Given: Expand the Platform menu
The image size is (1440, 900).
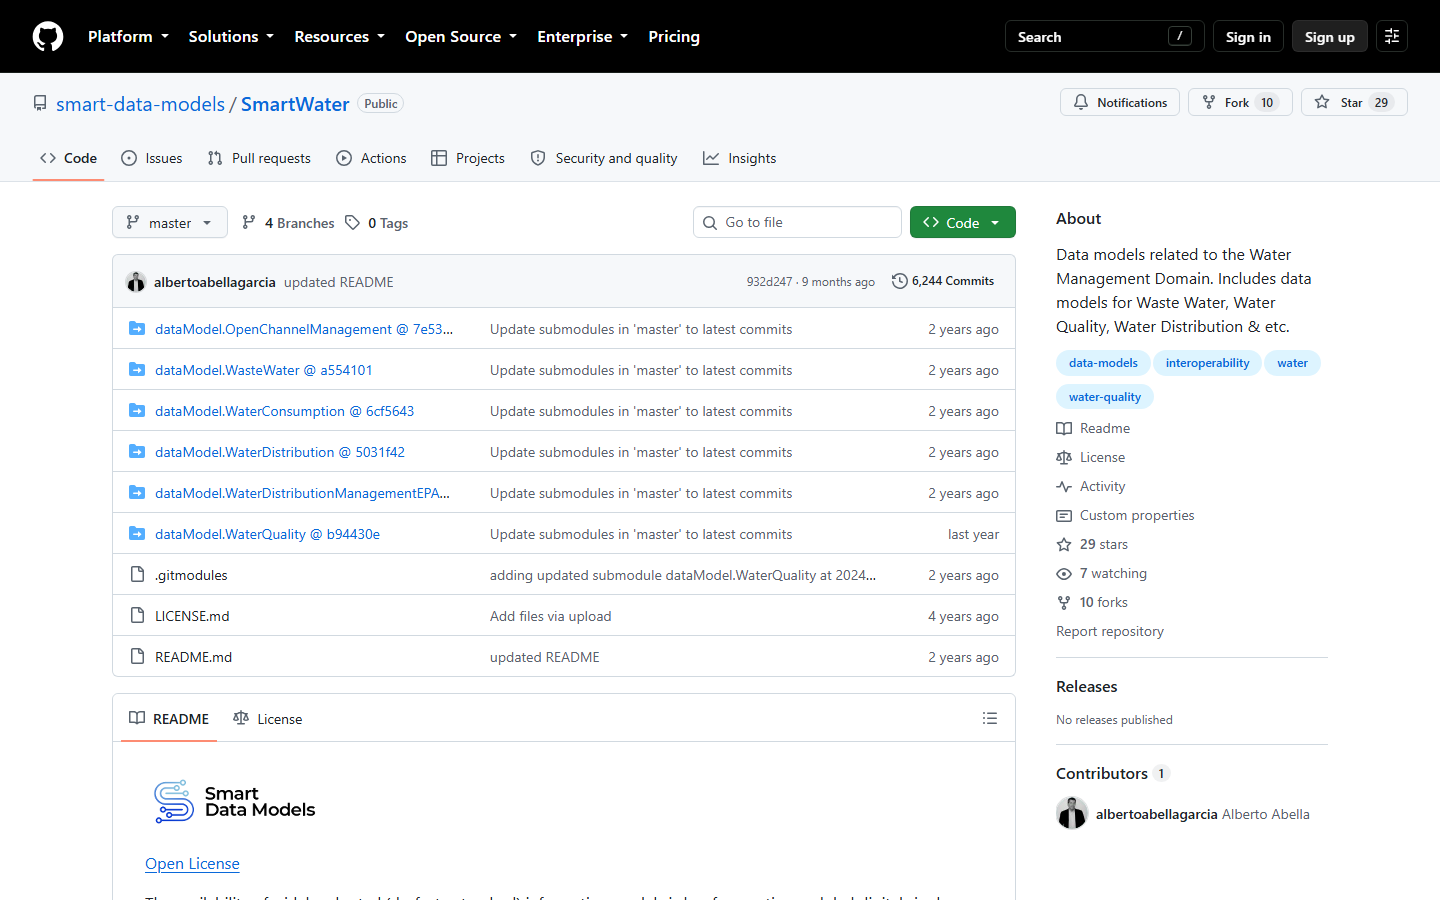Looking at the screenshot, I should (x=128, y=37).
